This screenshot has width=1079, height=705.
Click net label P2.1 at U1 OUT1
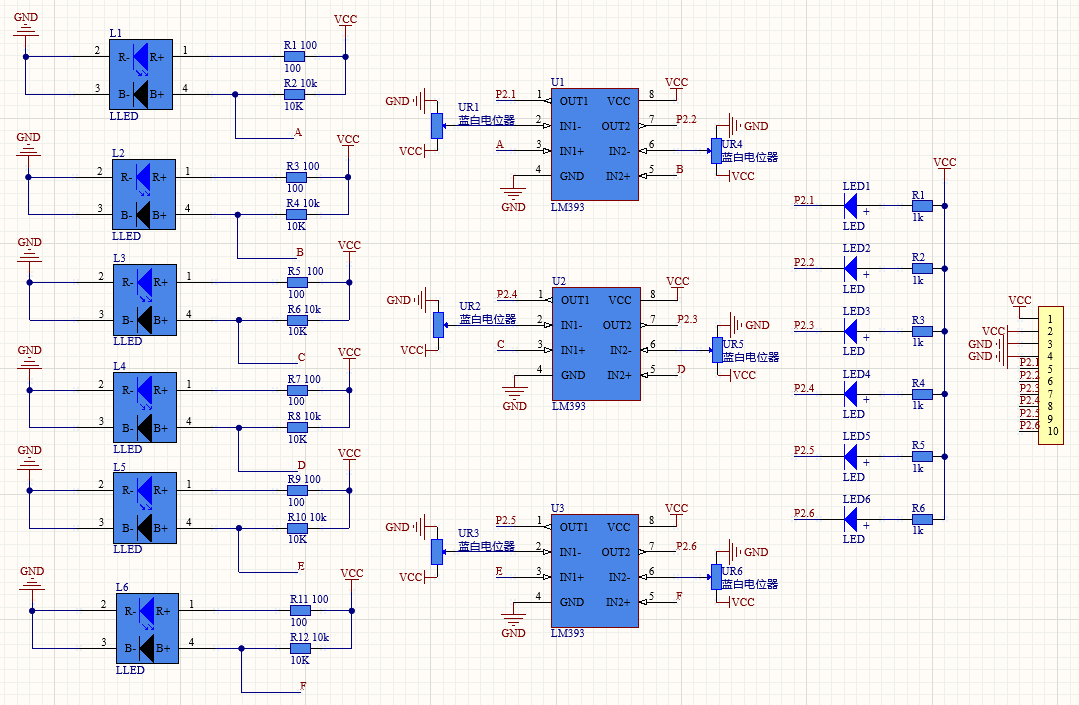point(506,94)
